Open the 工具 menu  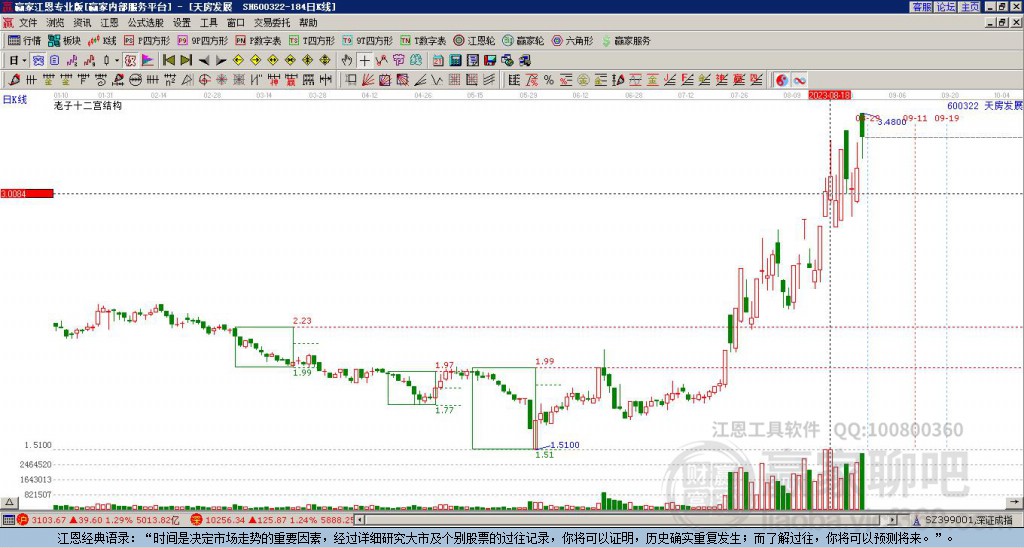point(208,23)
